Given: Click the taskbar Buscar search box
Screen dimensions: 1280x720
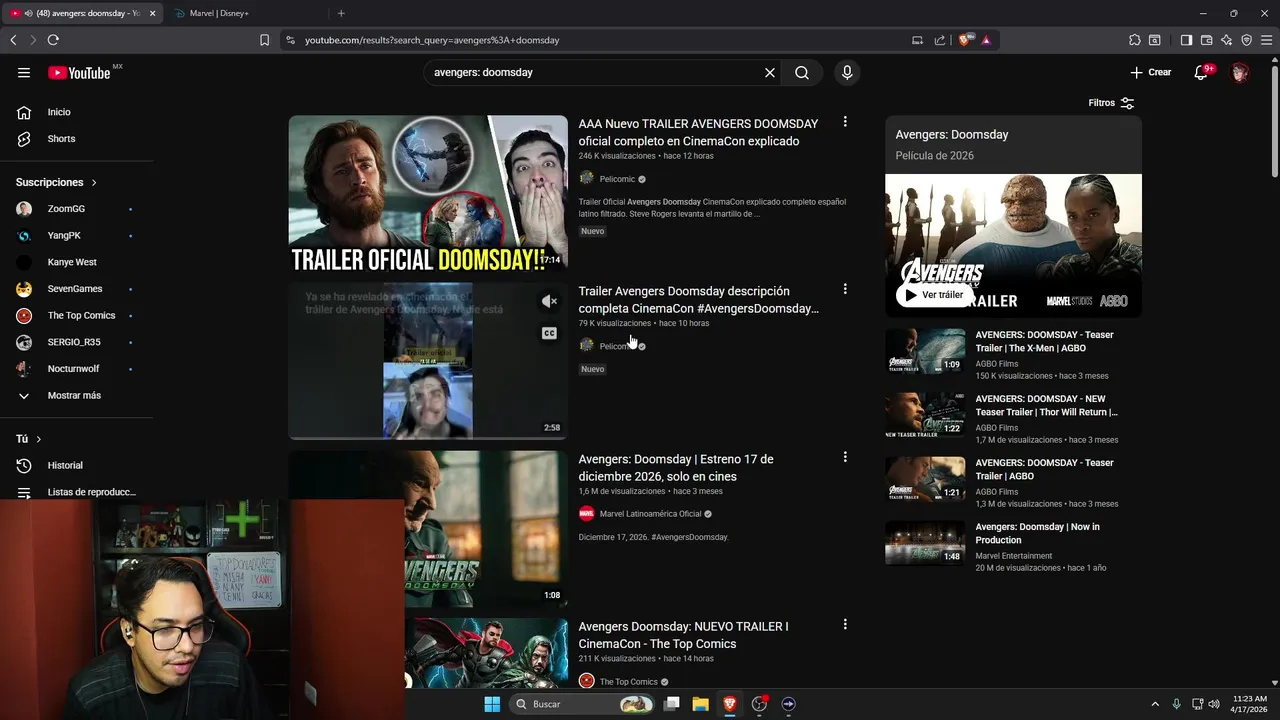Looking at the screenshot, I should coord(582,704).
